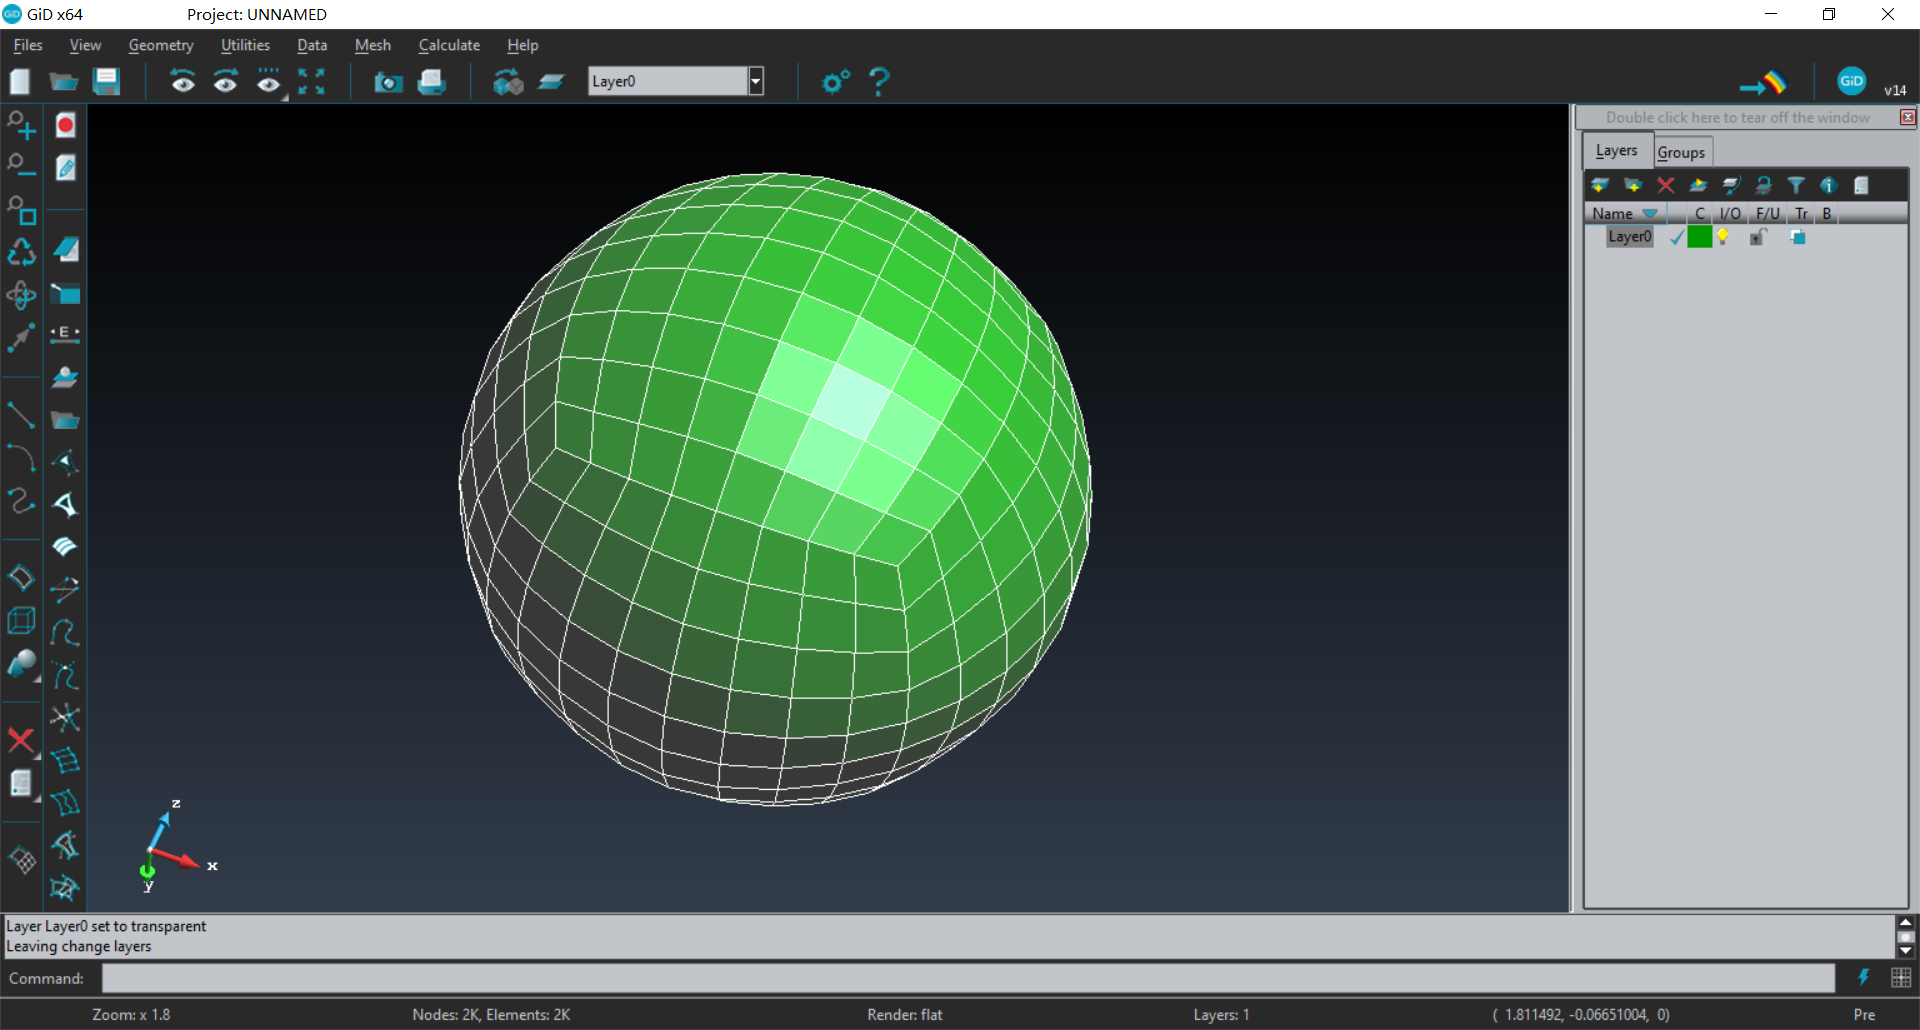Select the Zoom out tool
This screenshot has height=1030, width=1920.
click(21, 166)
